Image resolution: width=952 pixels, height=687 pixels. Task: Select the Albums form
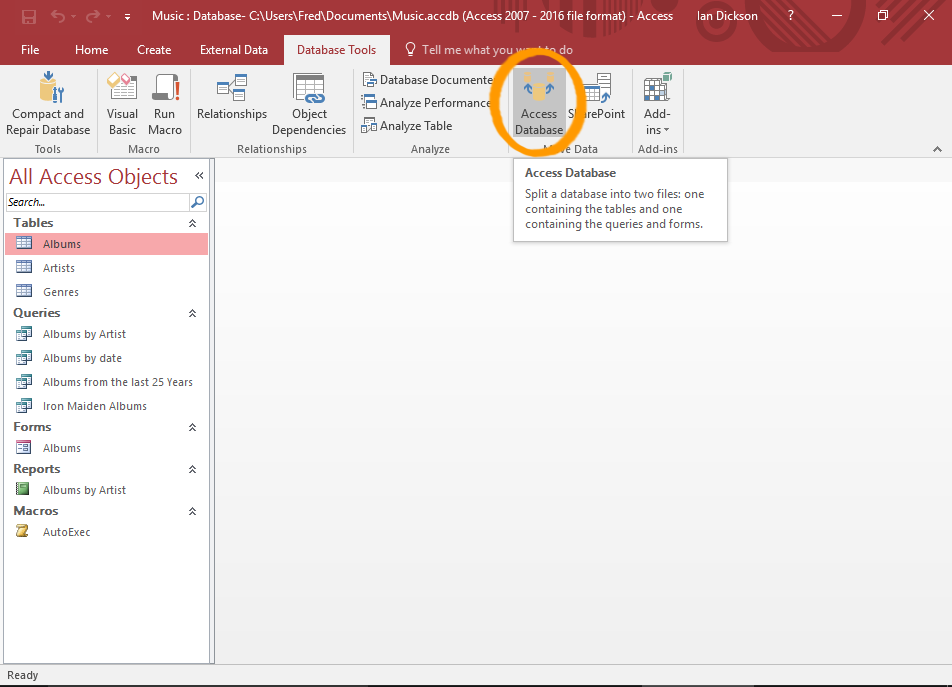[106, 448]
